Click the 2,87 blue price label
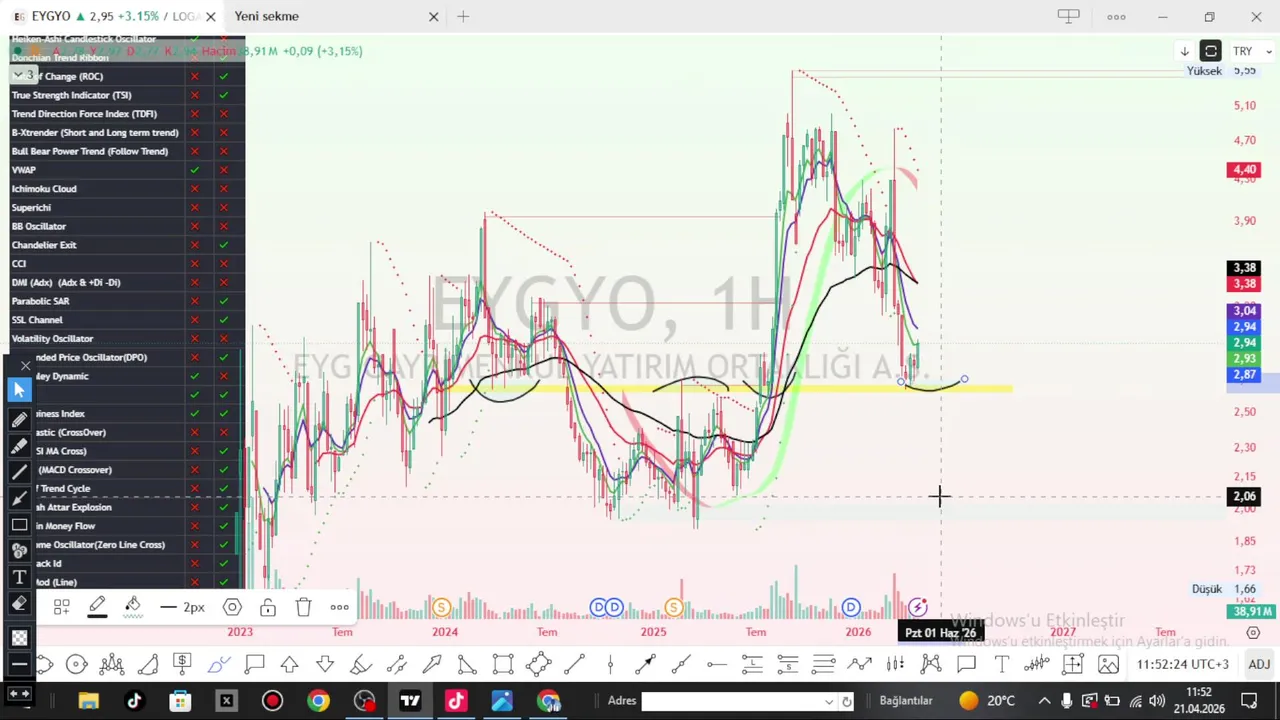 pos(1244,375)
